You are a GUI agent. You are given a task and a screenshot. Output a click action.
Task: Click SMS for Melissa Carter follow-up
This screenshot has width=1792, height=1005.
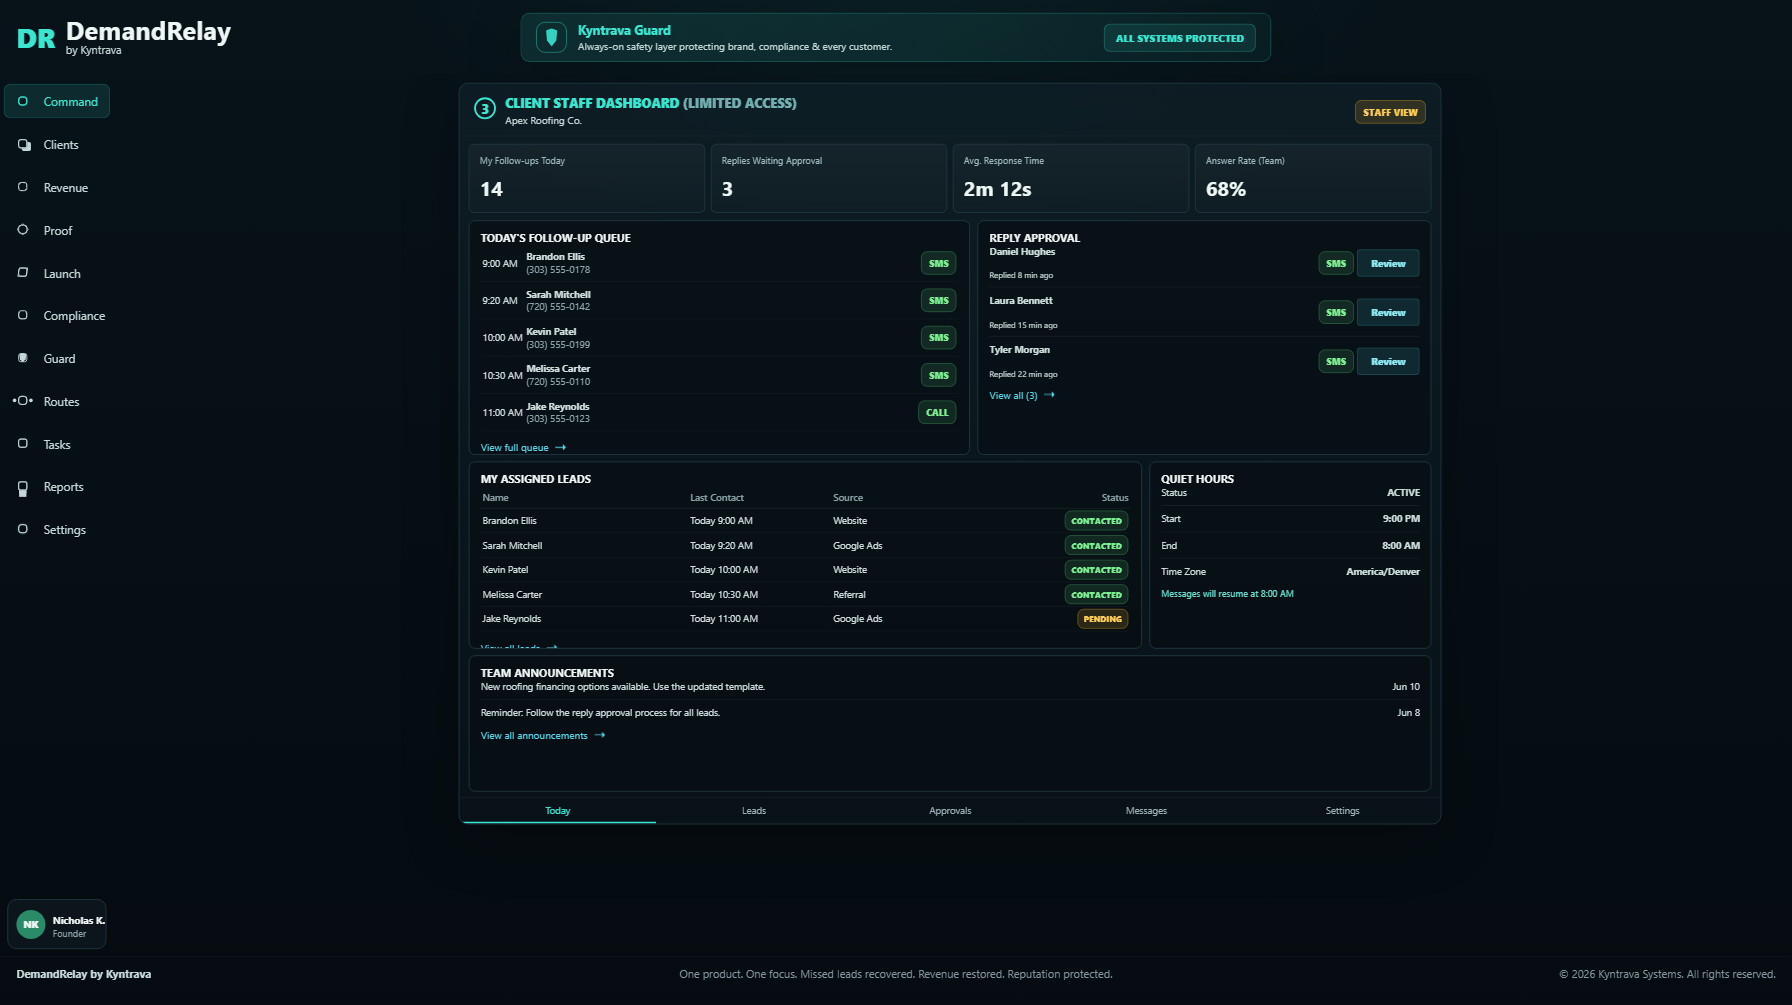coord(938,376)
